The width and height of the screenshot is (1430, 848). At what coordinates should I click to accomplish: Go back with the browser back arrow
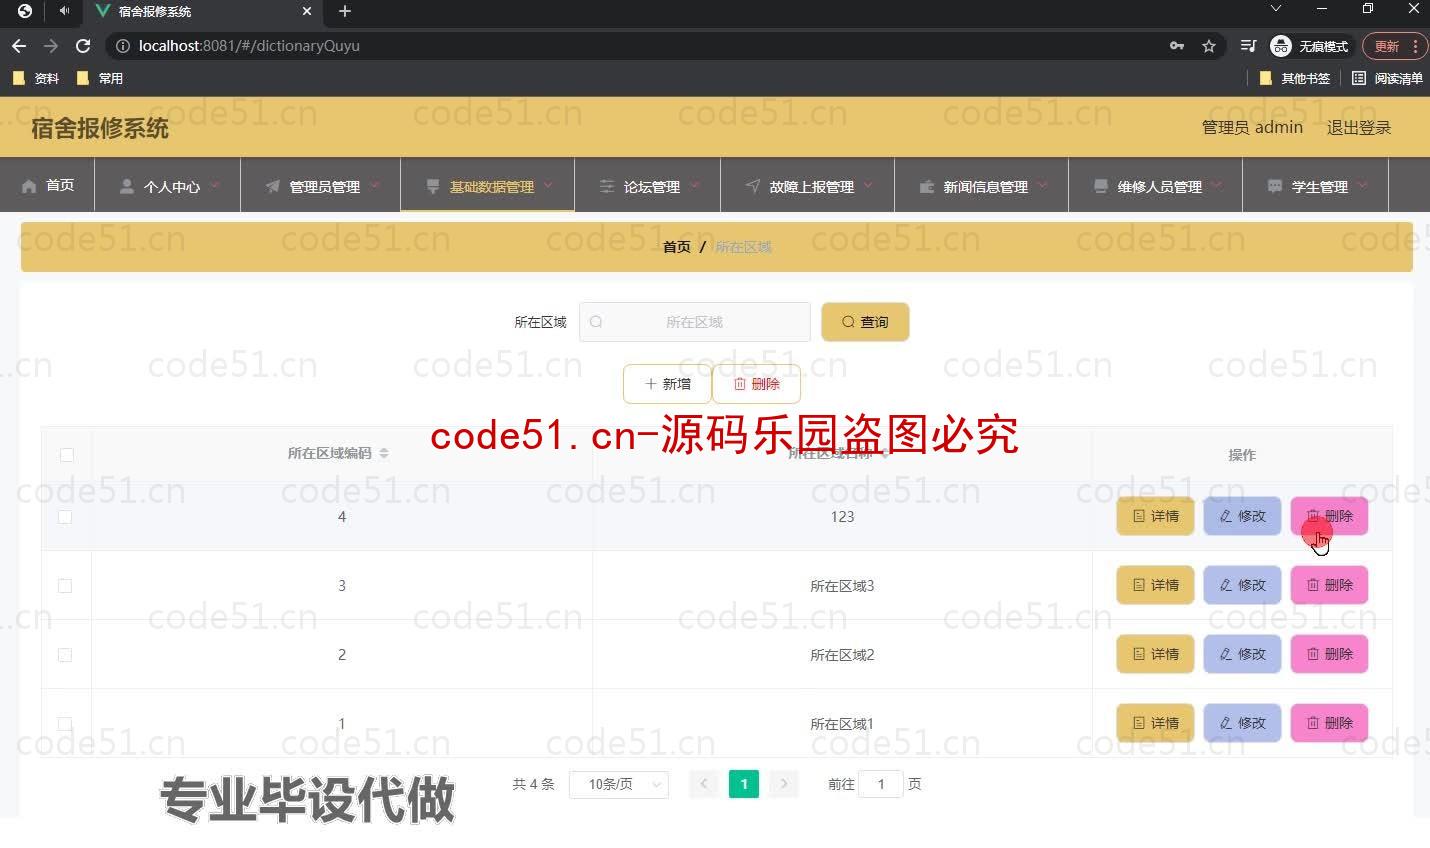pyautogui.click(x=19, y=46)
